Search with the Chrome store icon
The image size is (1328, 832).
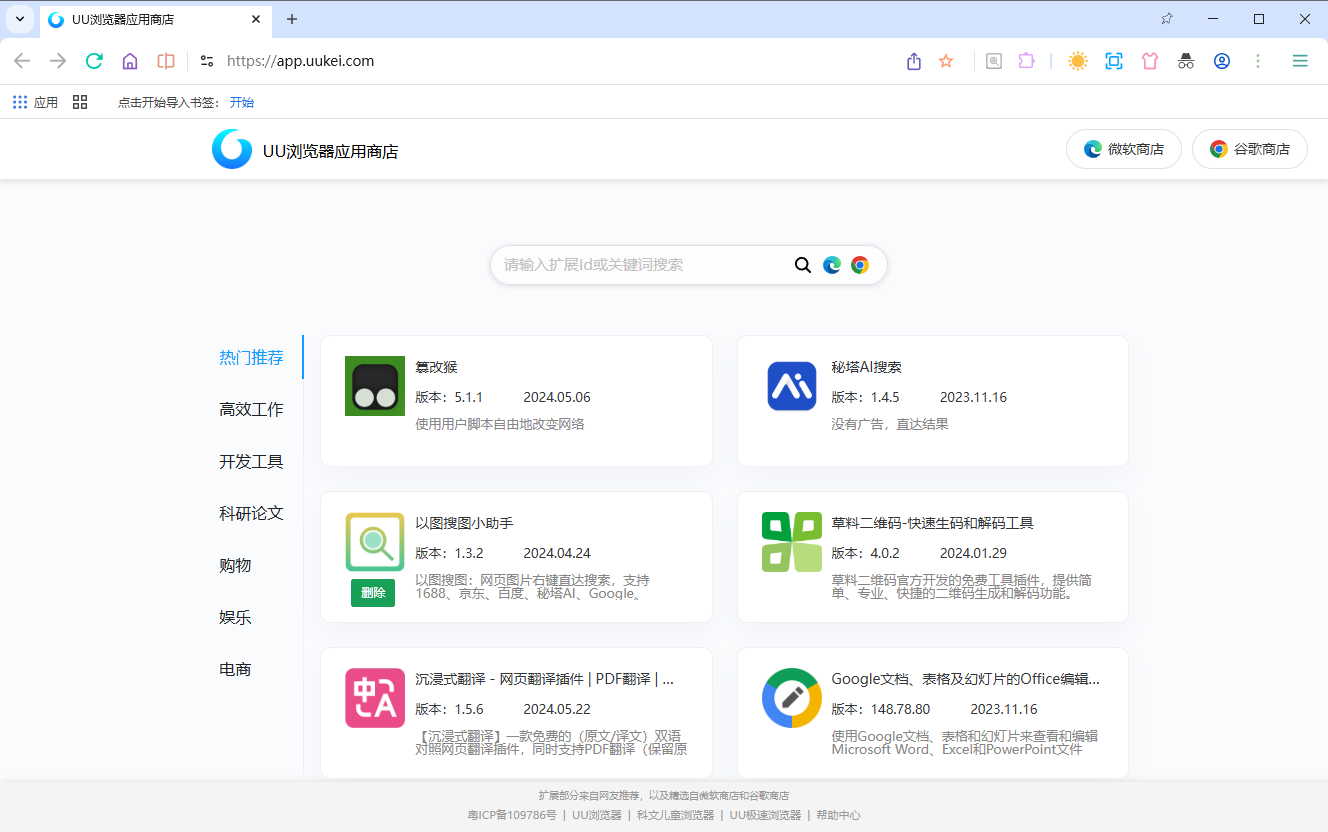click(860, 265)
